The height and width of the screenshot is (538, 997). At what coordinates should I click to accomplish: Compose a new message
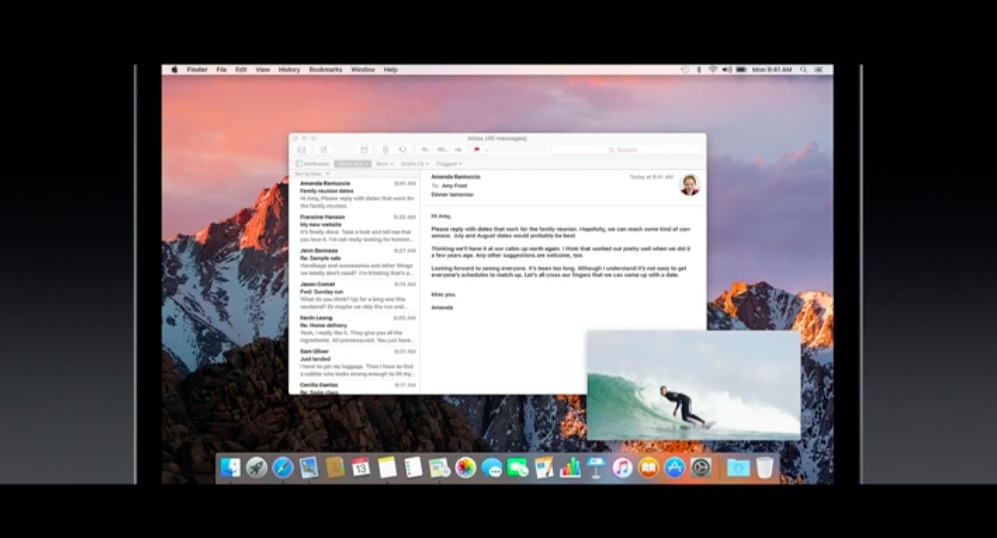[323, 150]
